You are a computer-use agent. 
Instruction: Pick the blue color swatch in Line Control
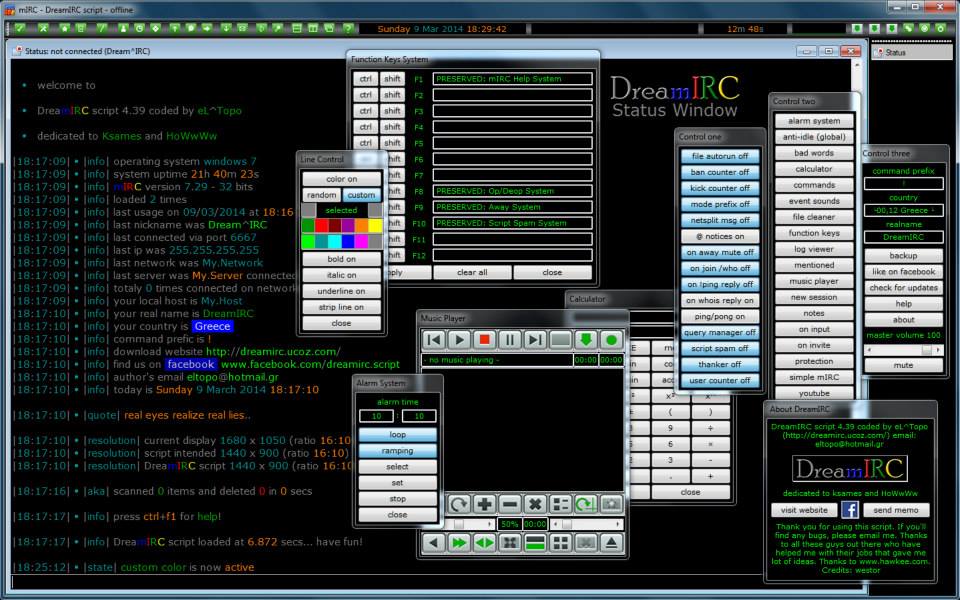[x=348, y=241]
